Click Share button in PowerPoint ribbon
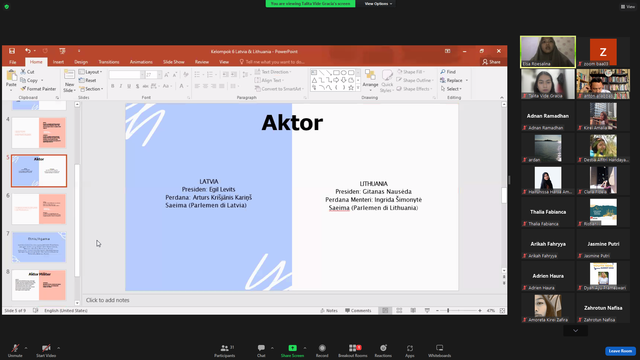This screenshot has height=360, width=640. click(x=491, y=62)
